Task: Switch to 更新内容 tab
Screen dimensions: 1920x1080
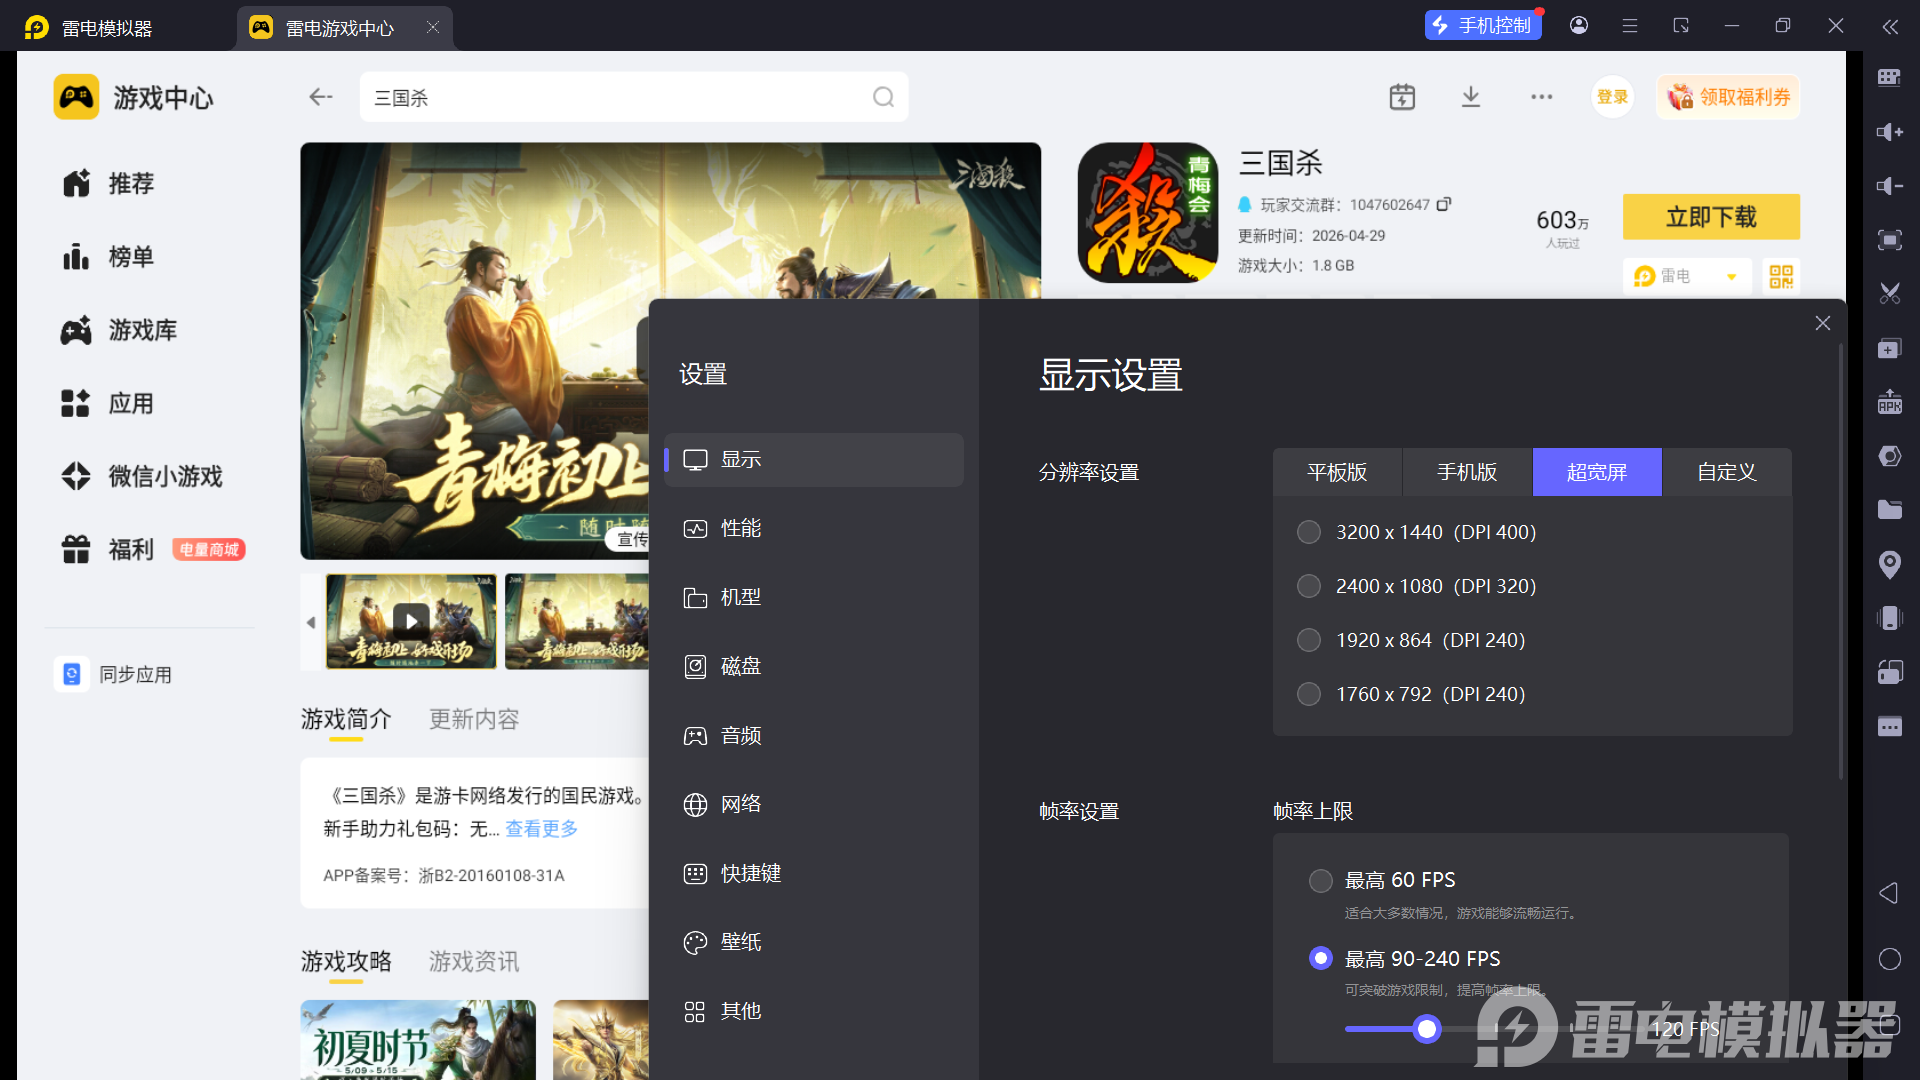Action: coord(474,719)
